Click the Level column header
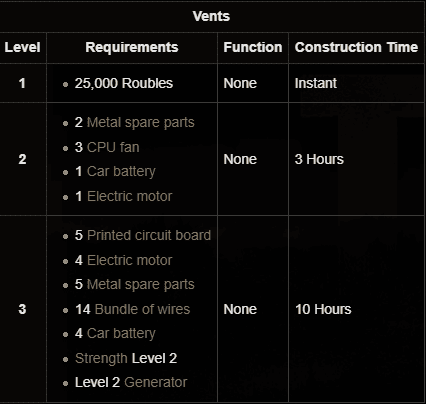This screenshot has height=404, width=426. coord(22,47)
